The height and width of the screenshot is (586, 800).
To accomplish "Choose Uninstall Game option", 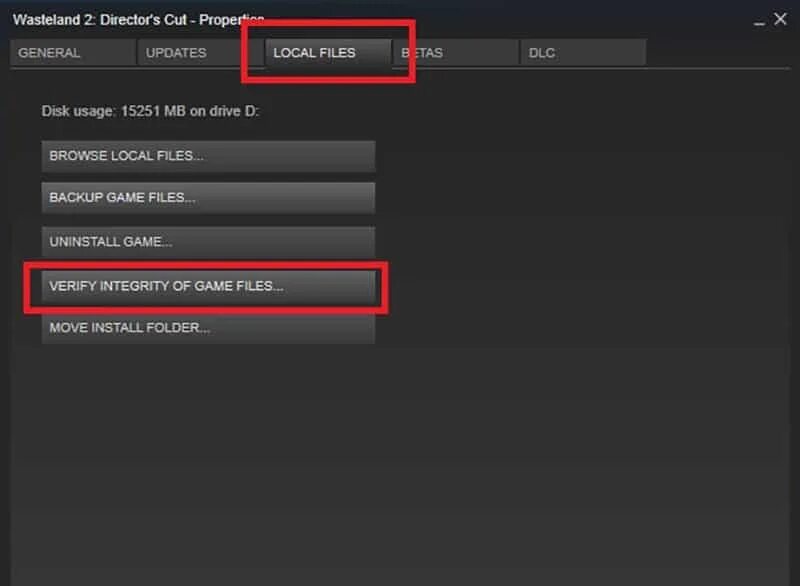I will 208,242.
